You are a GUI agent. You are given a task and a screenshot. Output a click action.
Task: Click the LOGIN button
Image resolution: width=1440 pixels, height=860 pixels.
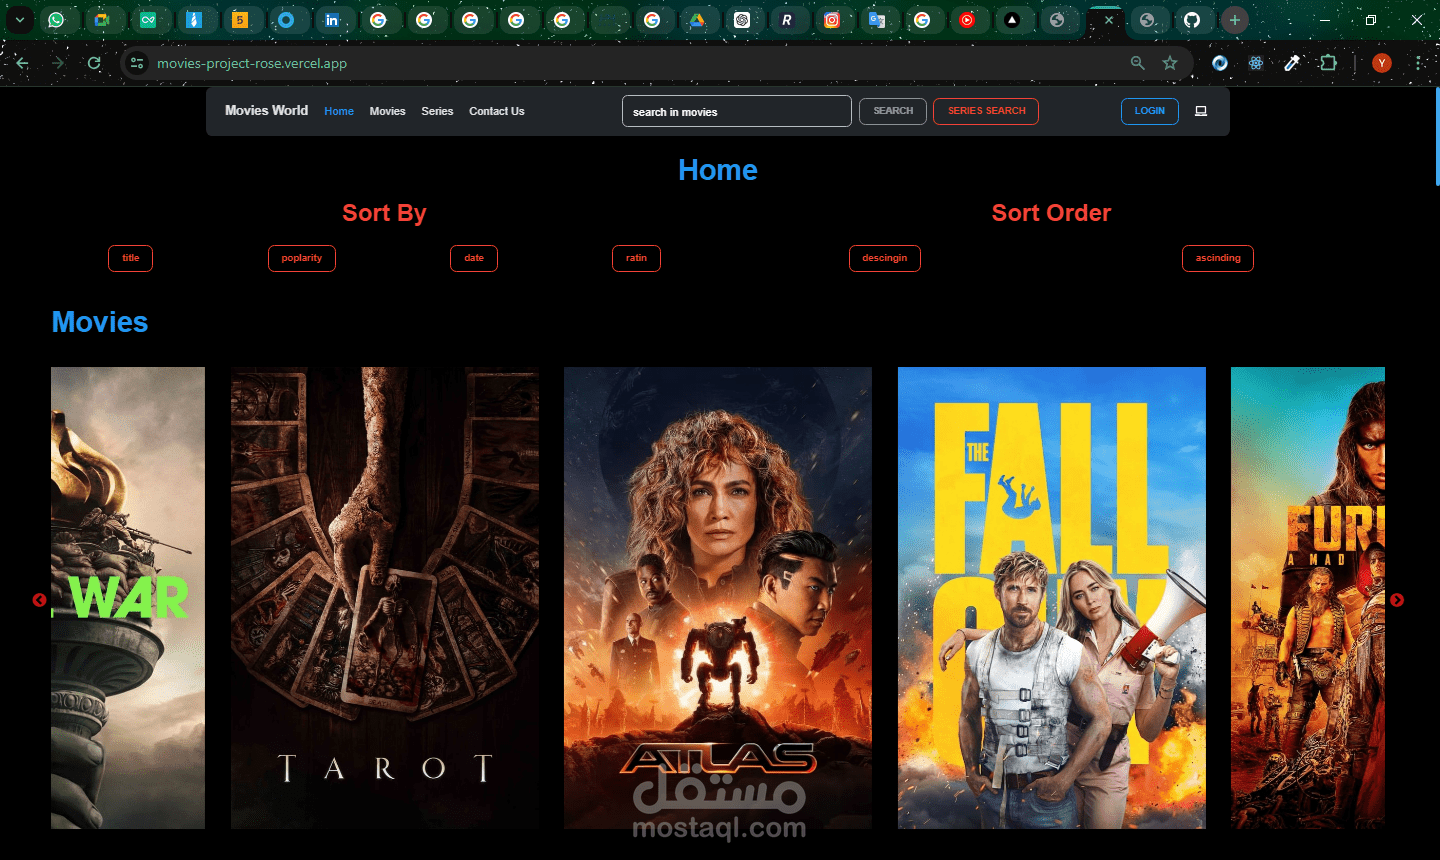click(x=1150, y=111)
